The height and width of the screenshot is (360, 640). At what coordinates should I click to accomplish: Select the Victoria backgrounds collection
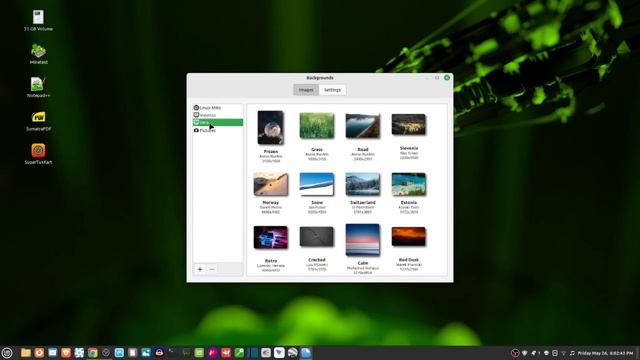tap(218, 115)
